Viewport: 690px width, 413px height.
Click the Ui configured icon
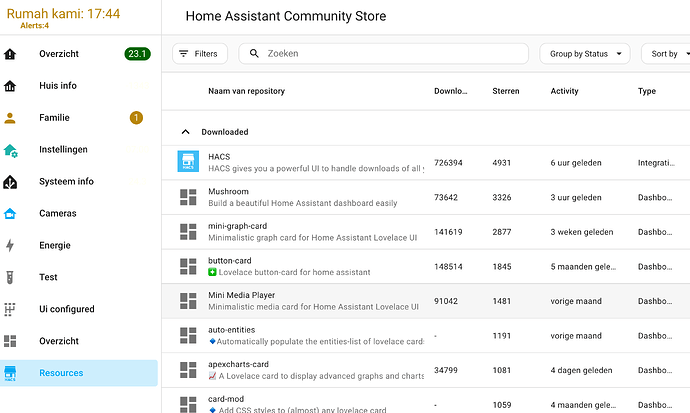(10, 309)
